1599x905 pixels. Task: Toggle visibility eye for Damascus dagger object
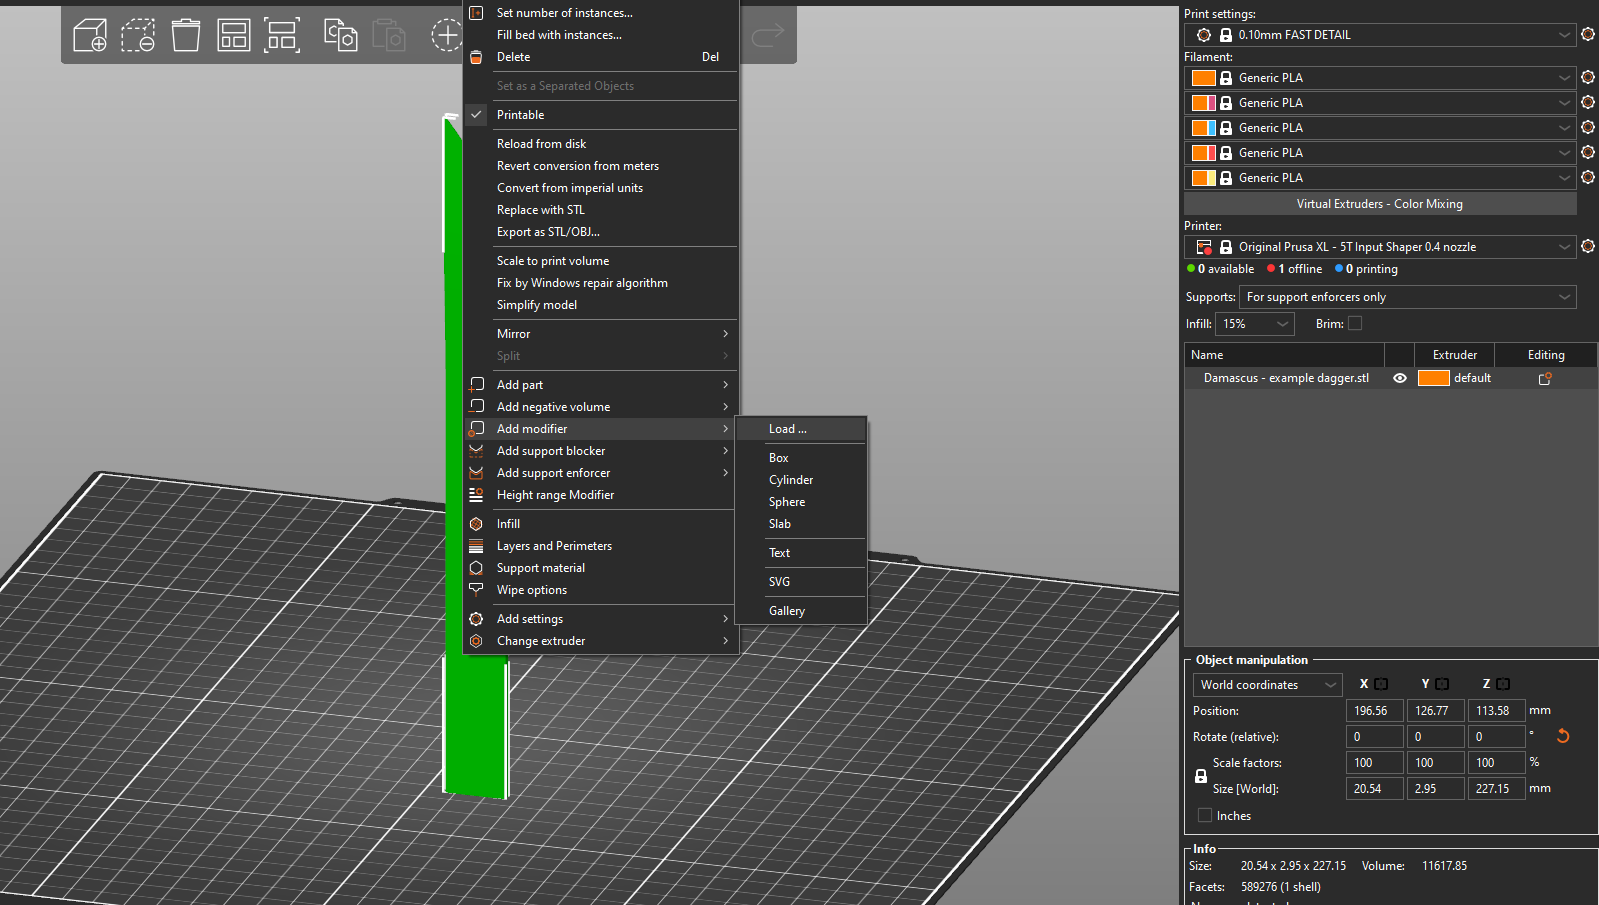1400,378
